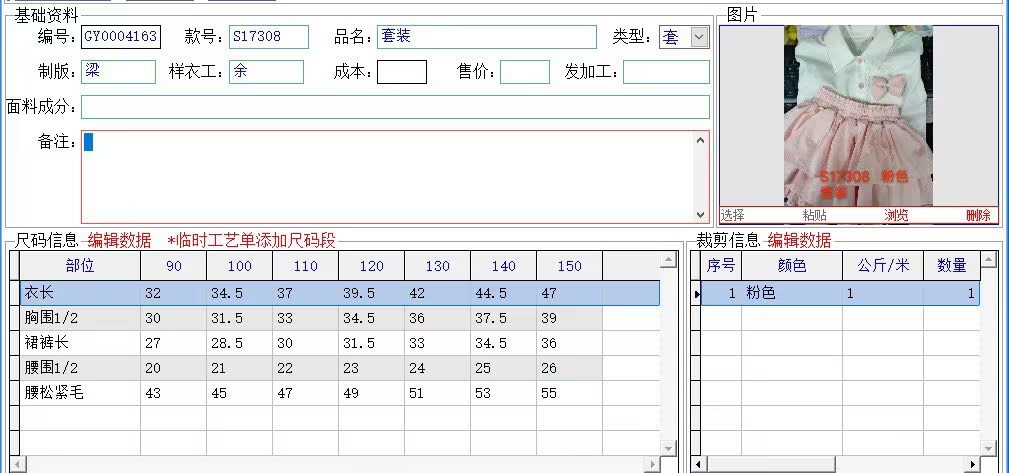Click size table vertical scrollbar up arrow
Viewport: 1009px width, 473px height.
click(669, 260)
